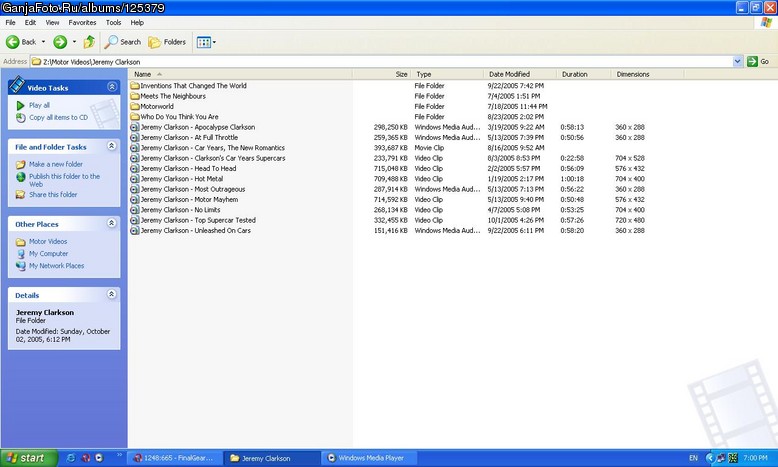Open the Back history dropdown arrow
Screen dimensions: 778x467
(43, 42)
